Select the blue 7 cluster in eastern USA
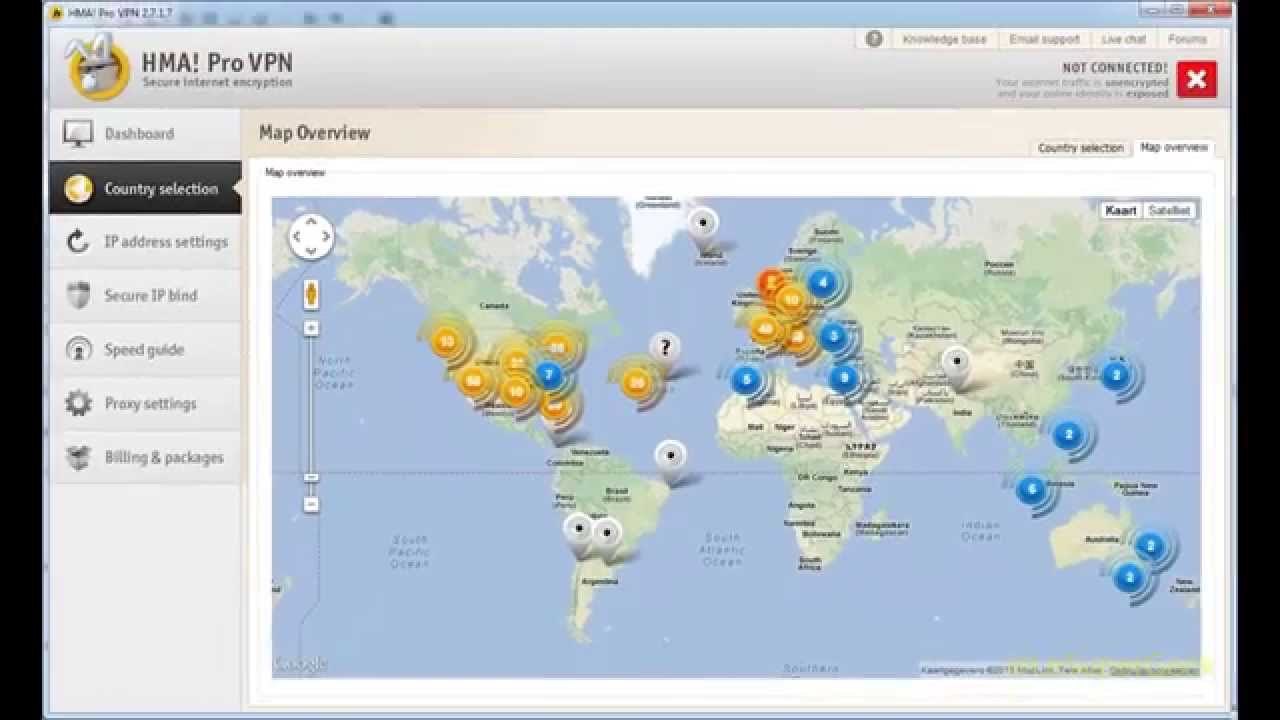1280x720 pixels. click(548, 375)
